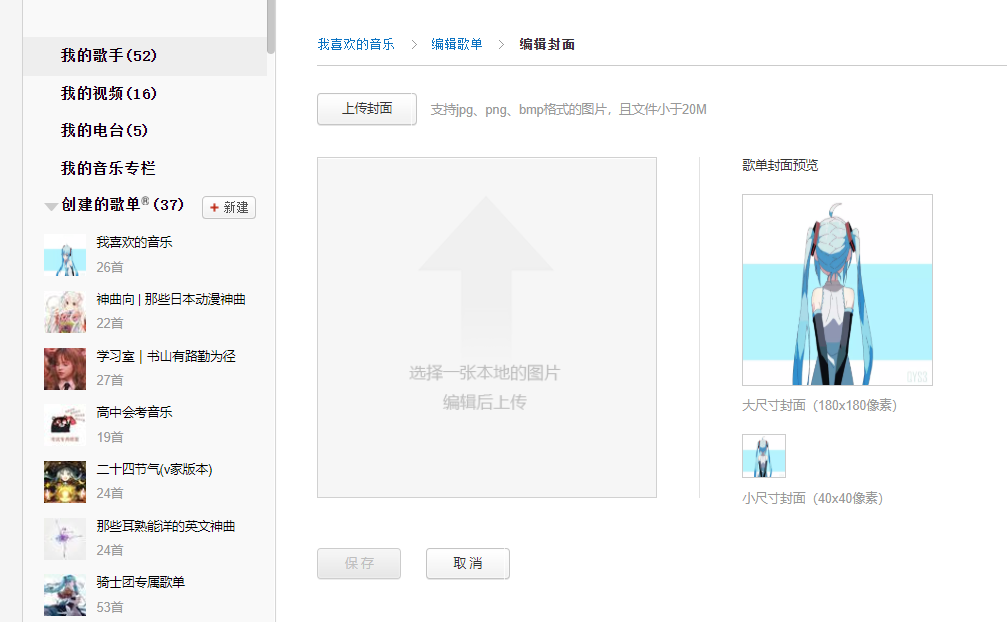
Task: Open 我的电台 (5) sidebar entry
Action: 104,130
